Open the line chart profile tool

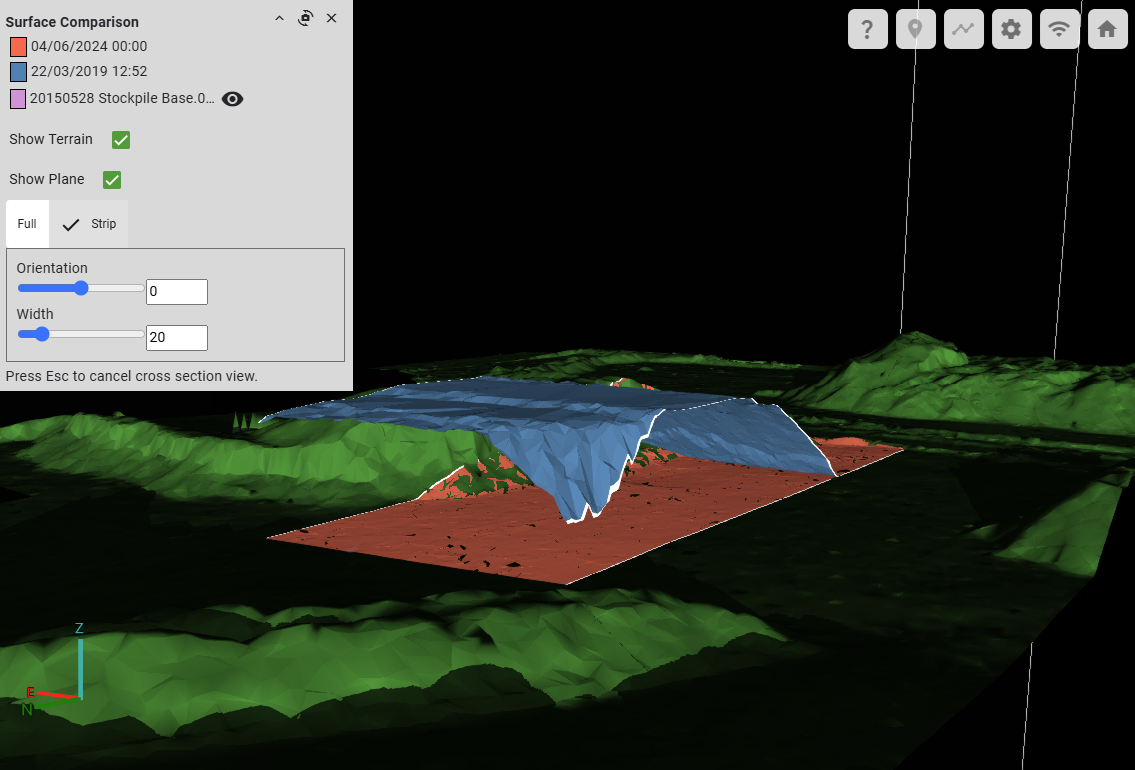tap(963, 29)
